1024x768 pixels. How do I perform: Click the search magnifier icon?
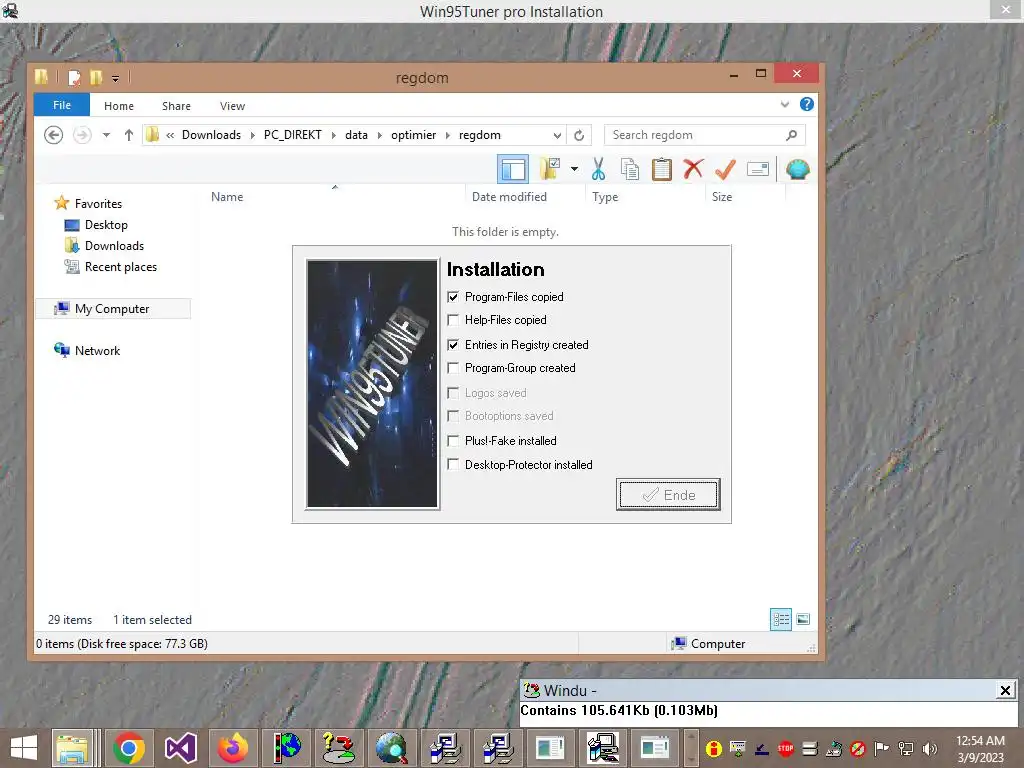[792, 135]
